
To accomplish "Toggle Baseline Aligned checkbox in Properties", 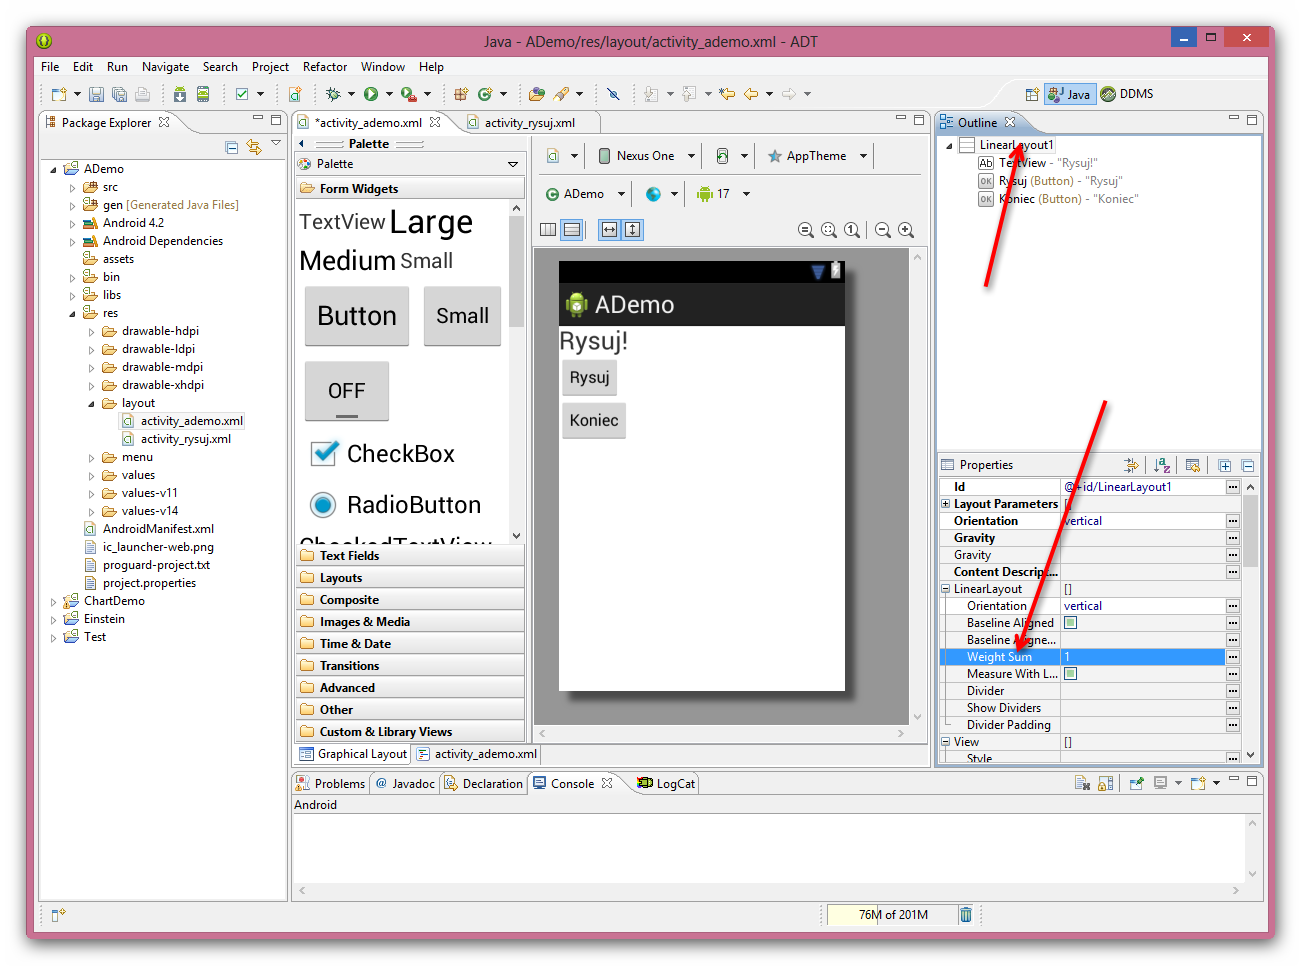I will (x=1070, y=623).
